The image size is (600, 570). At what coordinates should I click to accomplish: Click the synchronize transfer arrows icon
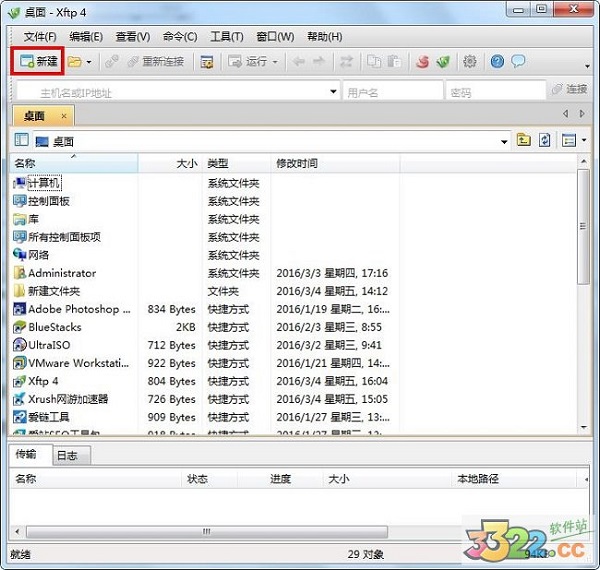(x=347, y=61)
